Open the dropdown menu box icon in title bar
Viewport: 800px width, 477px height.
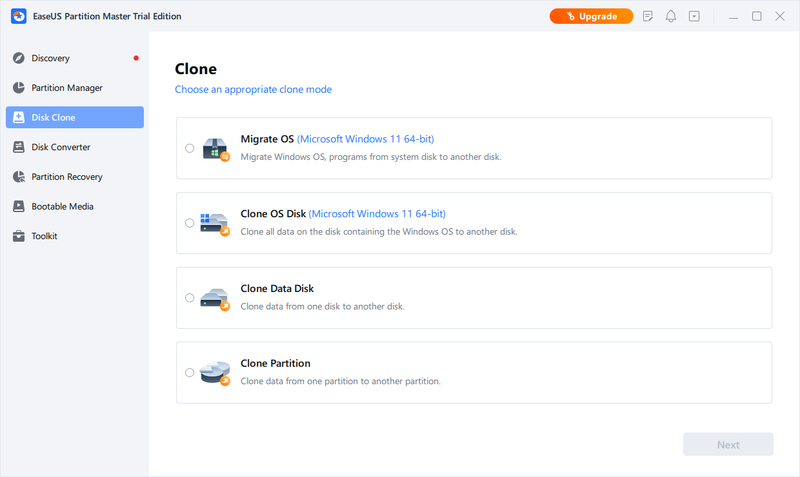click(x=694, y=16)
